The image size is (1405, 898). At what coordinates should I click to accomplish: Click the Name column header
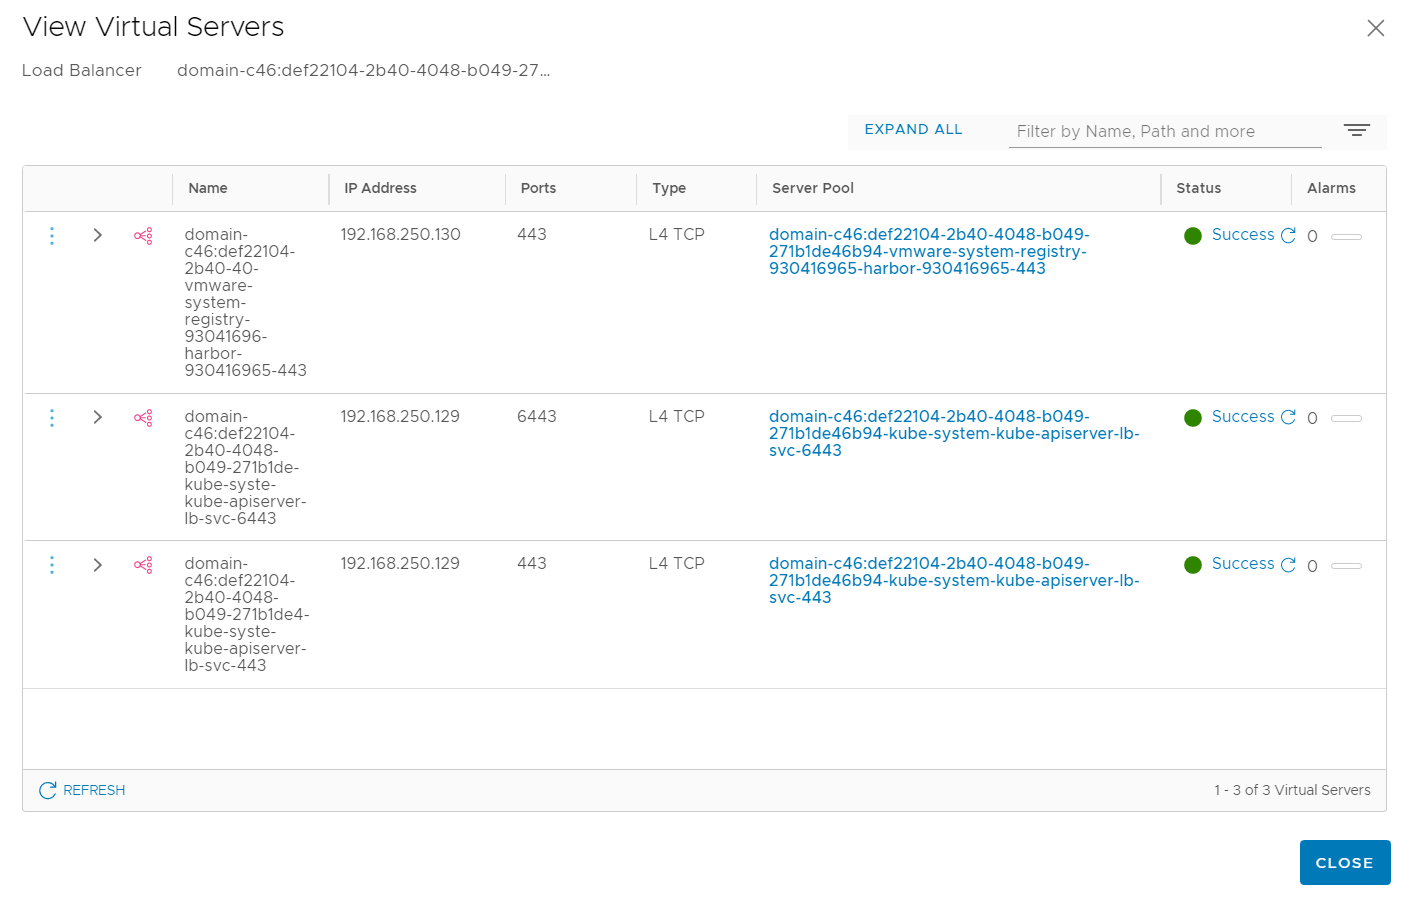tap(208, 188)
